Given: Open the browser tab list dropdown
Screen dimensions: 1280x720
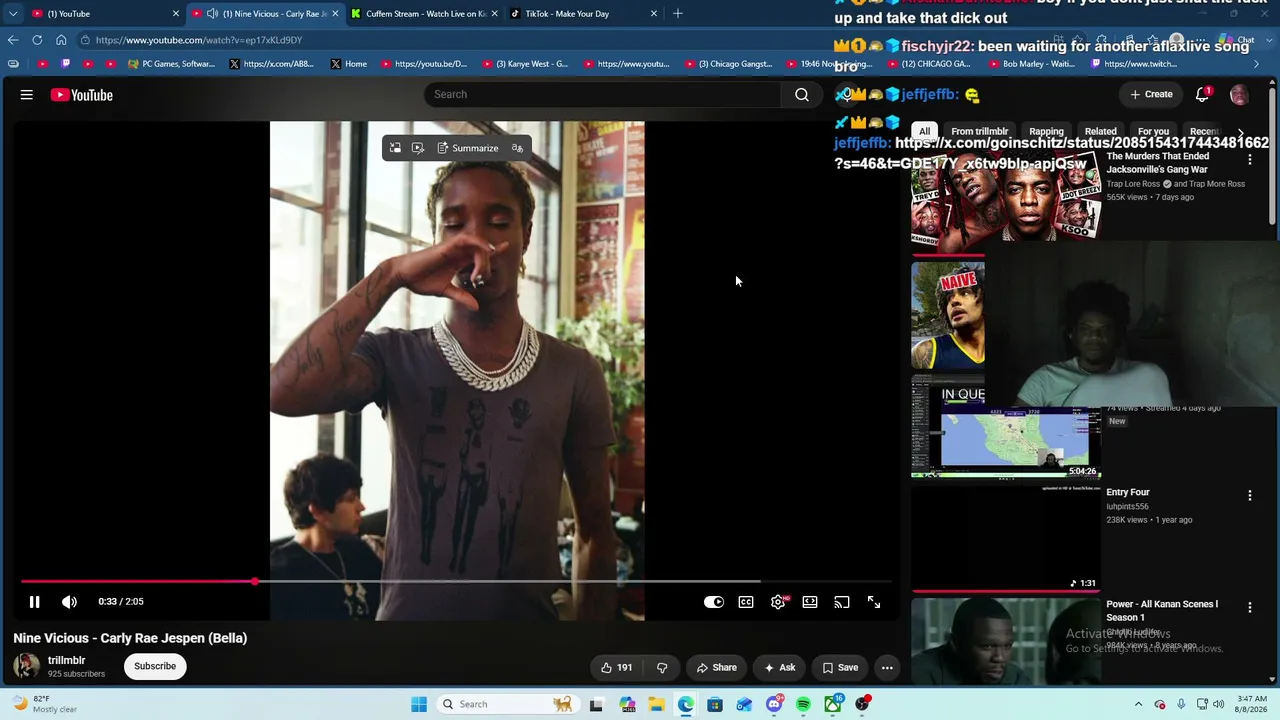Looking at the screenshot, I should point(12,13).
